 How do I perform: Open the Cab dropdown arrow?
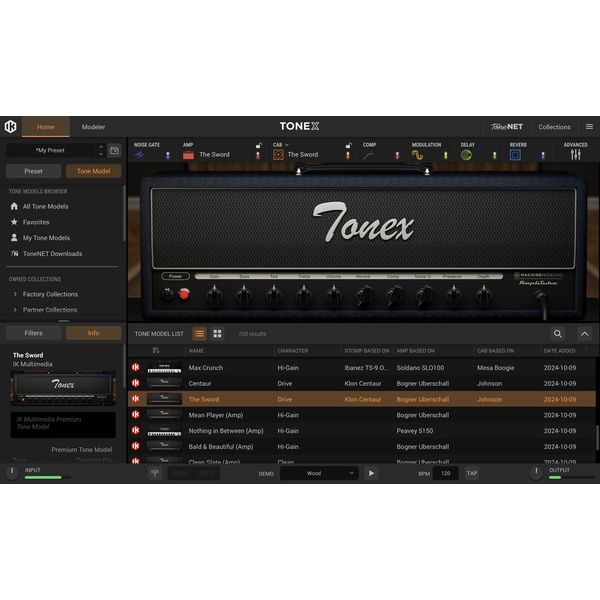(287, 145)
